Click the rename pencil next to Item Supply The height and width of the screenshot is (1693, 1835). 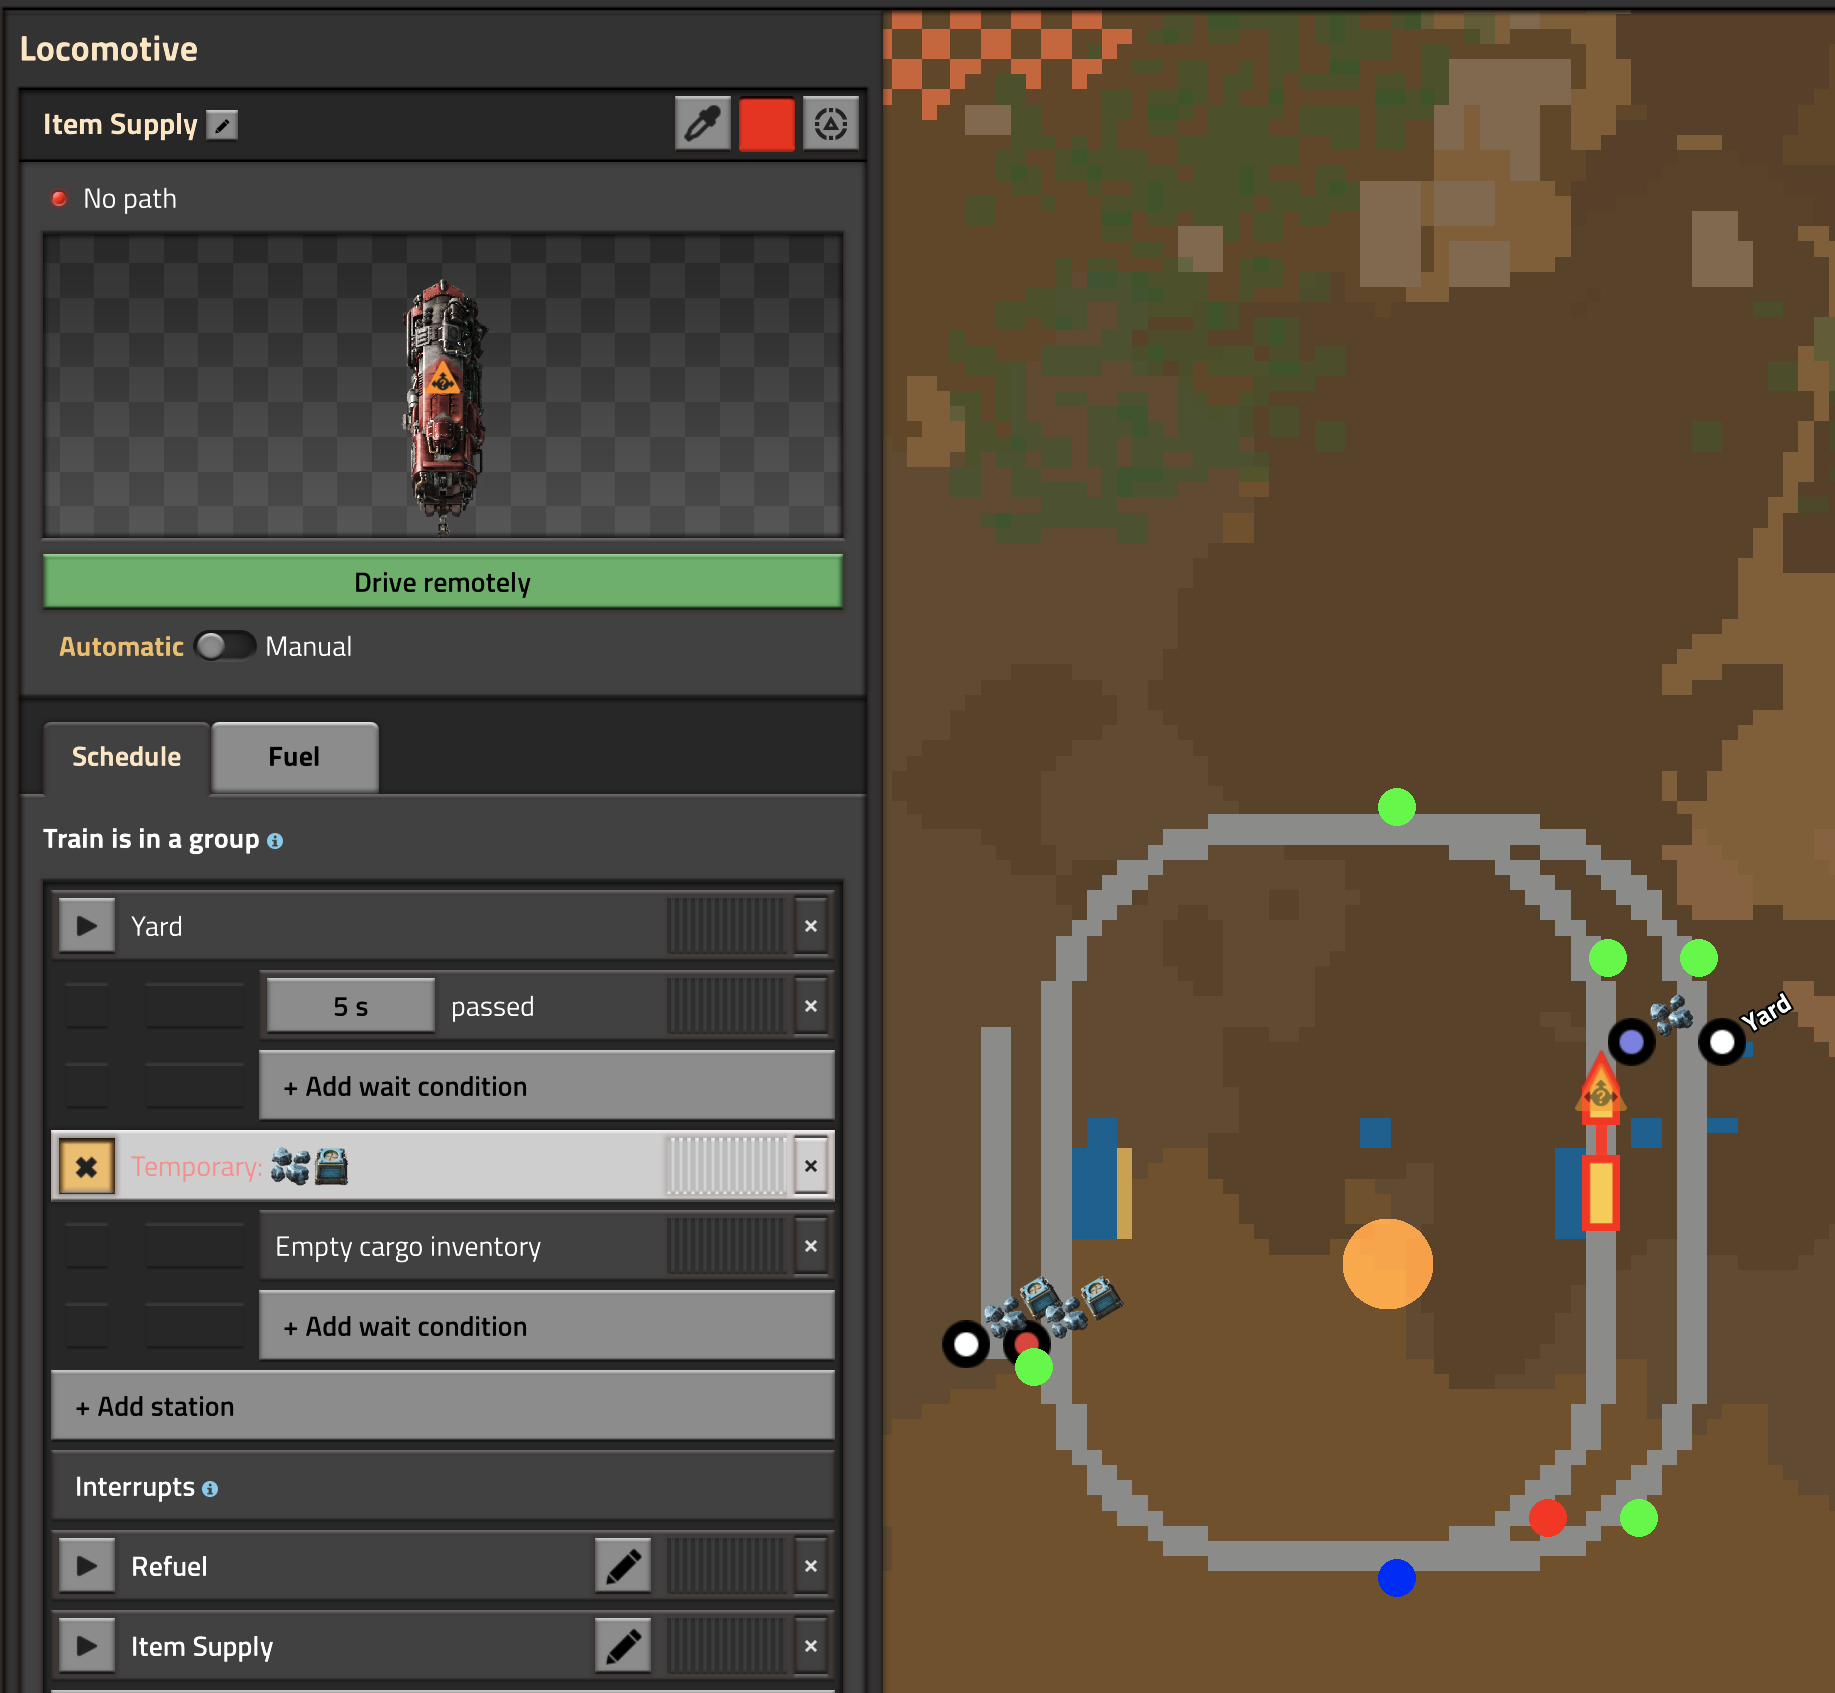[x=222, y=125]
